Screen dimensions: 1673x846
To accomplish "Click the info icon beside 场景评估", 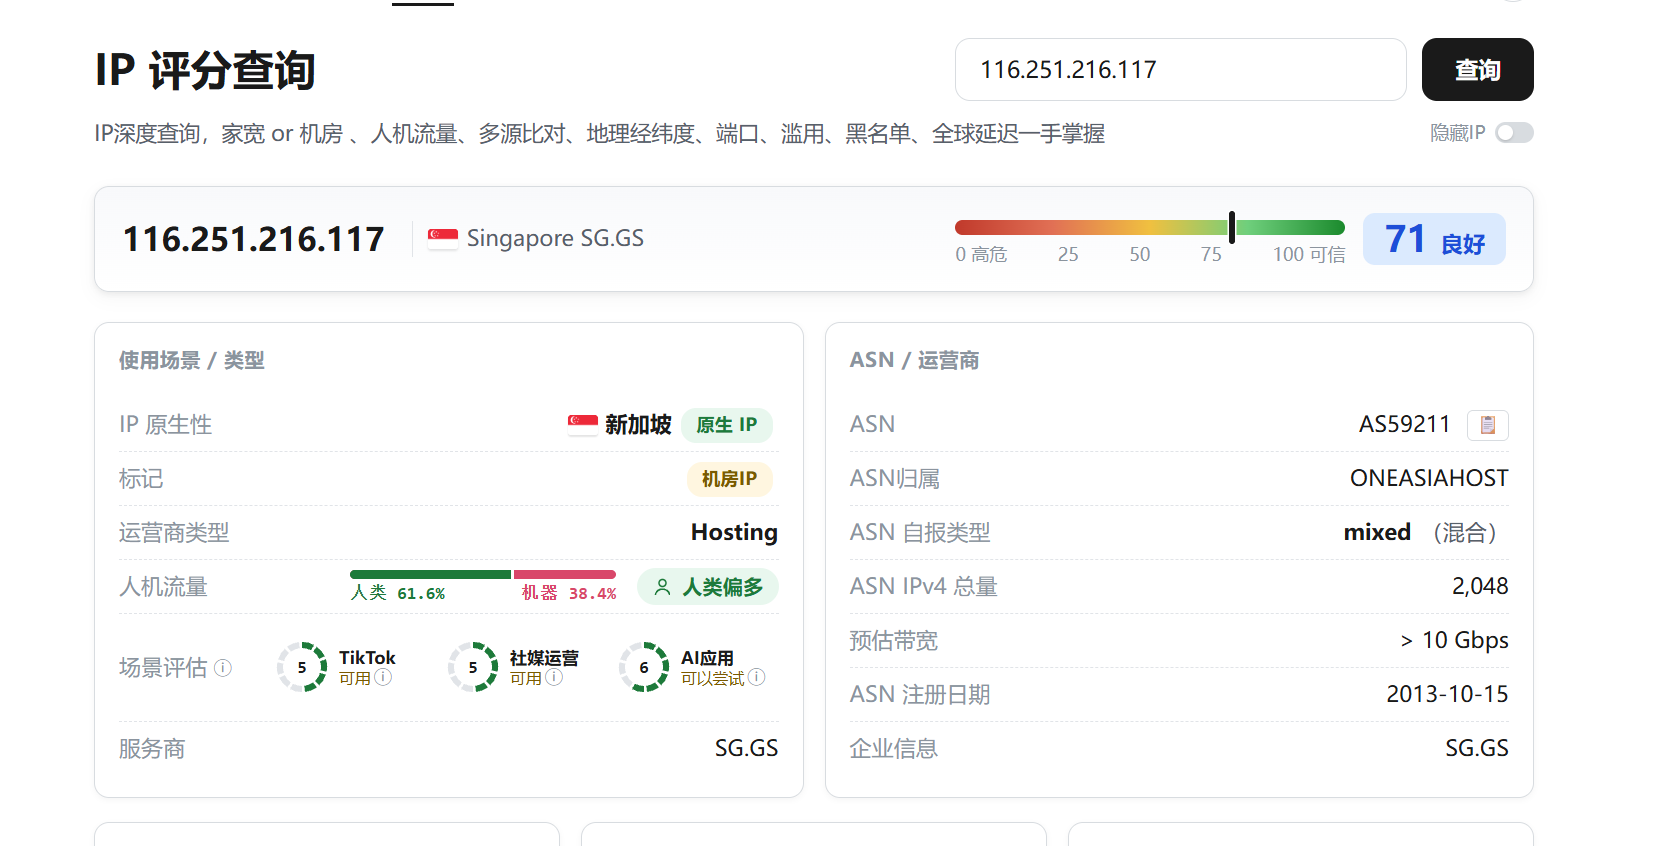I will click(223, 667).
